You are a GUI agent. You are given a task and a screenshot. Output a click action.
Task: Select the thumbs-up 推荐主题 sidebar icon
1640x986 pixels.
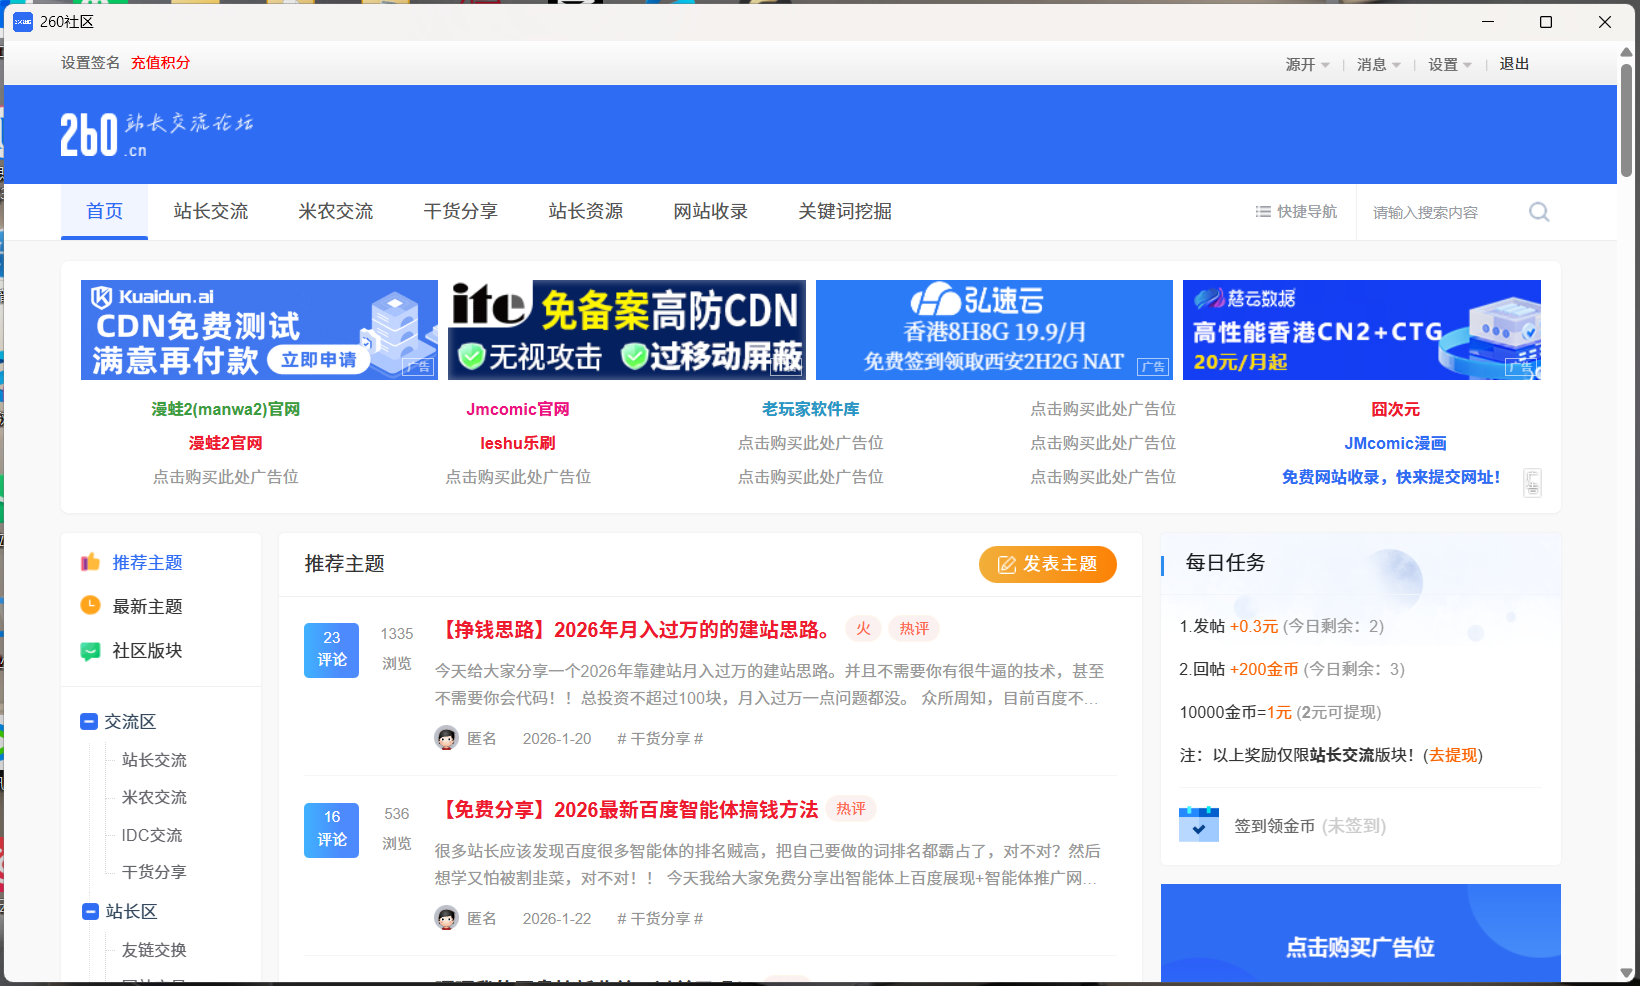point(90,562)
